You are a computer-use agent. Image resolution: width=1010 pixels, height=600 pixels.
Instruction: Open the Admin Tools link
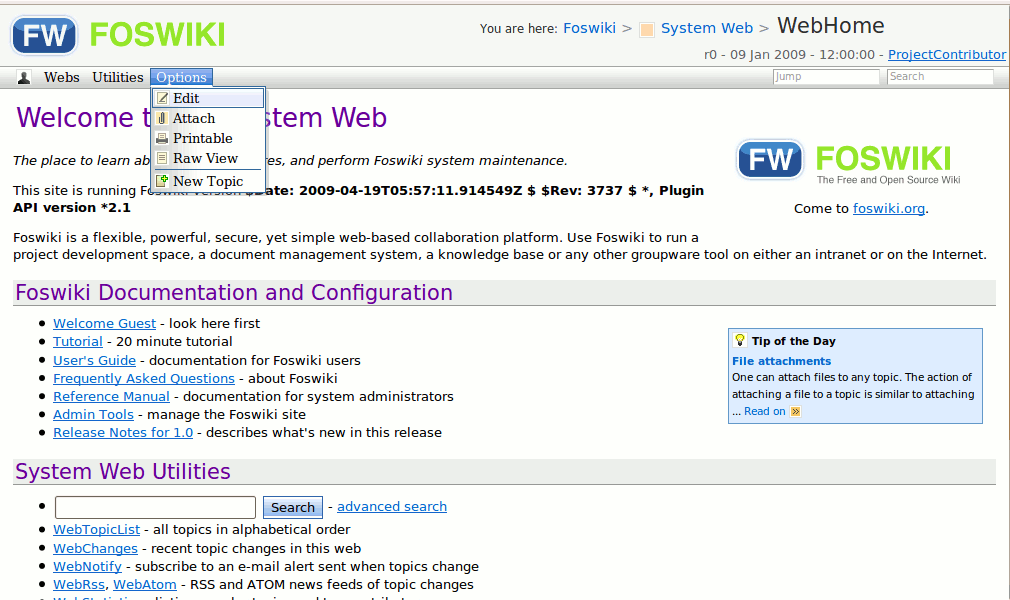93,414
